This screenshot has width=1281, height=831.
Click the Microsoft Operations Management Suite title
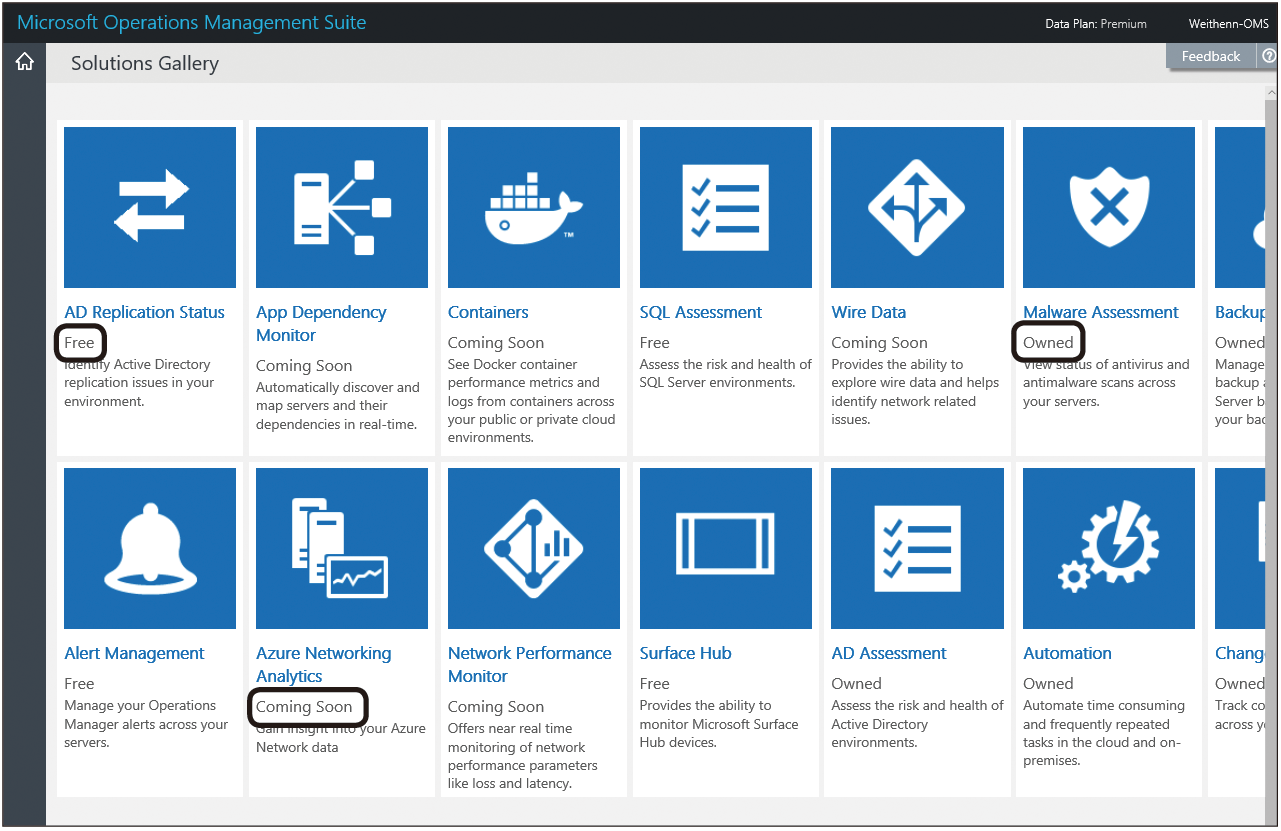pos(192,22)
